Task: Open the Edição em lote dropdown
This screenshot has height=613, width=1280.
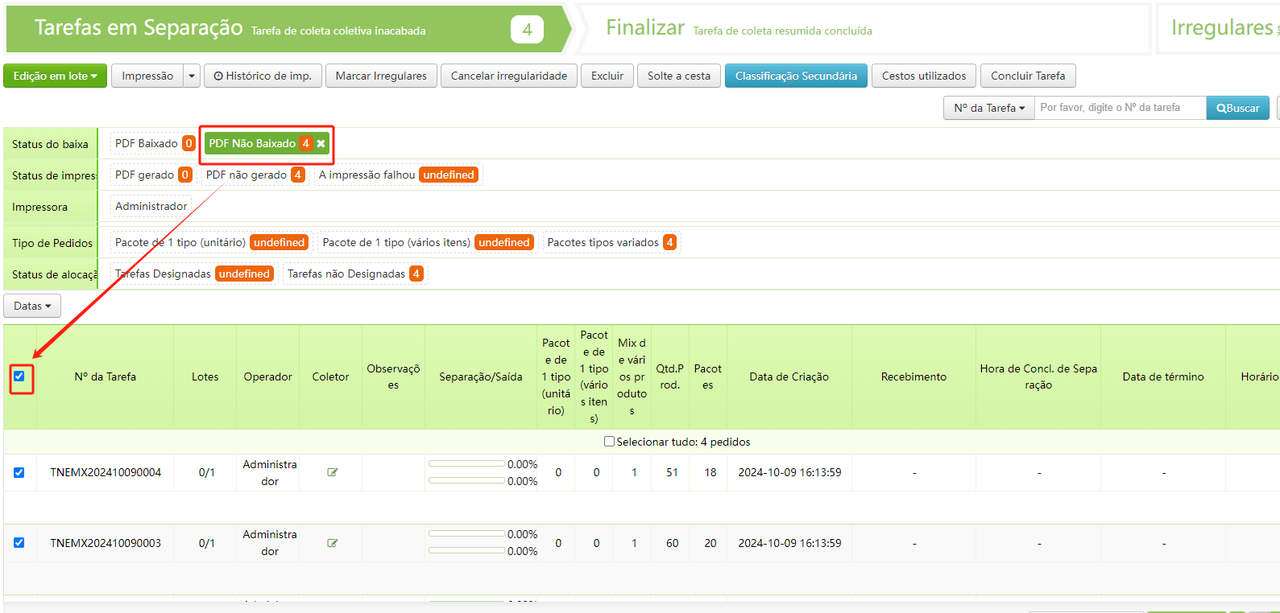Action: [55, 76]
